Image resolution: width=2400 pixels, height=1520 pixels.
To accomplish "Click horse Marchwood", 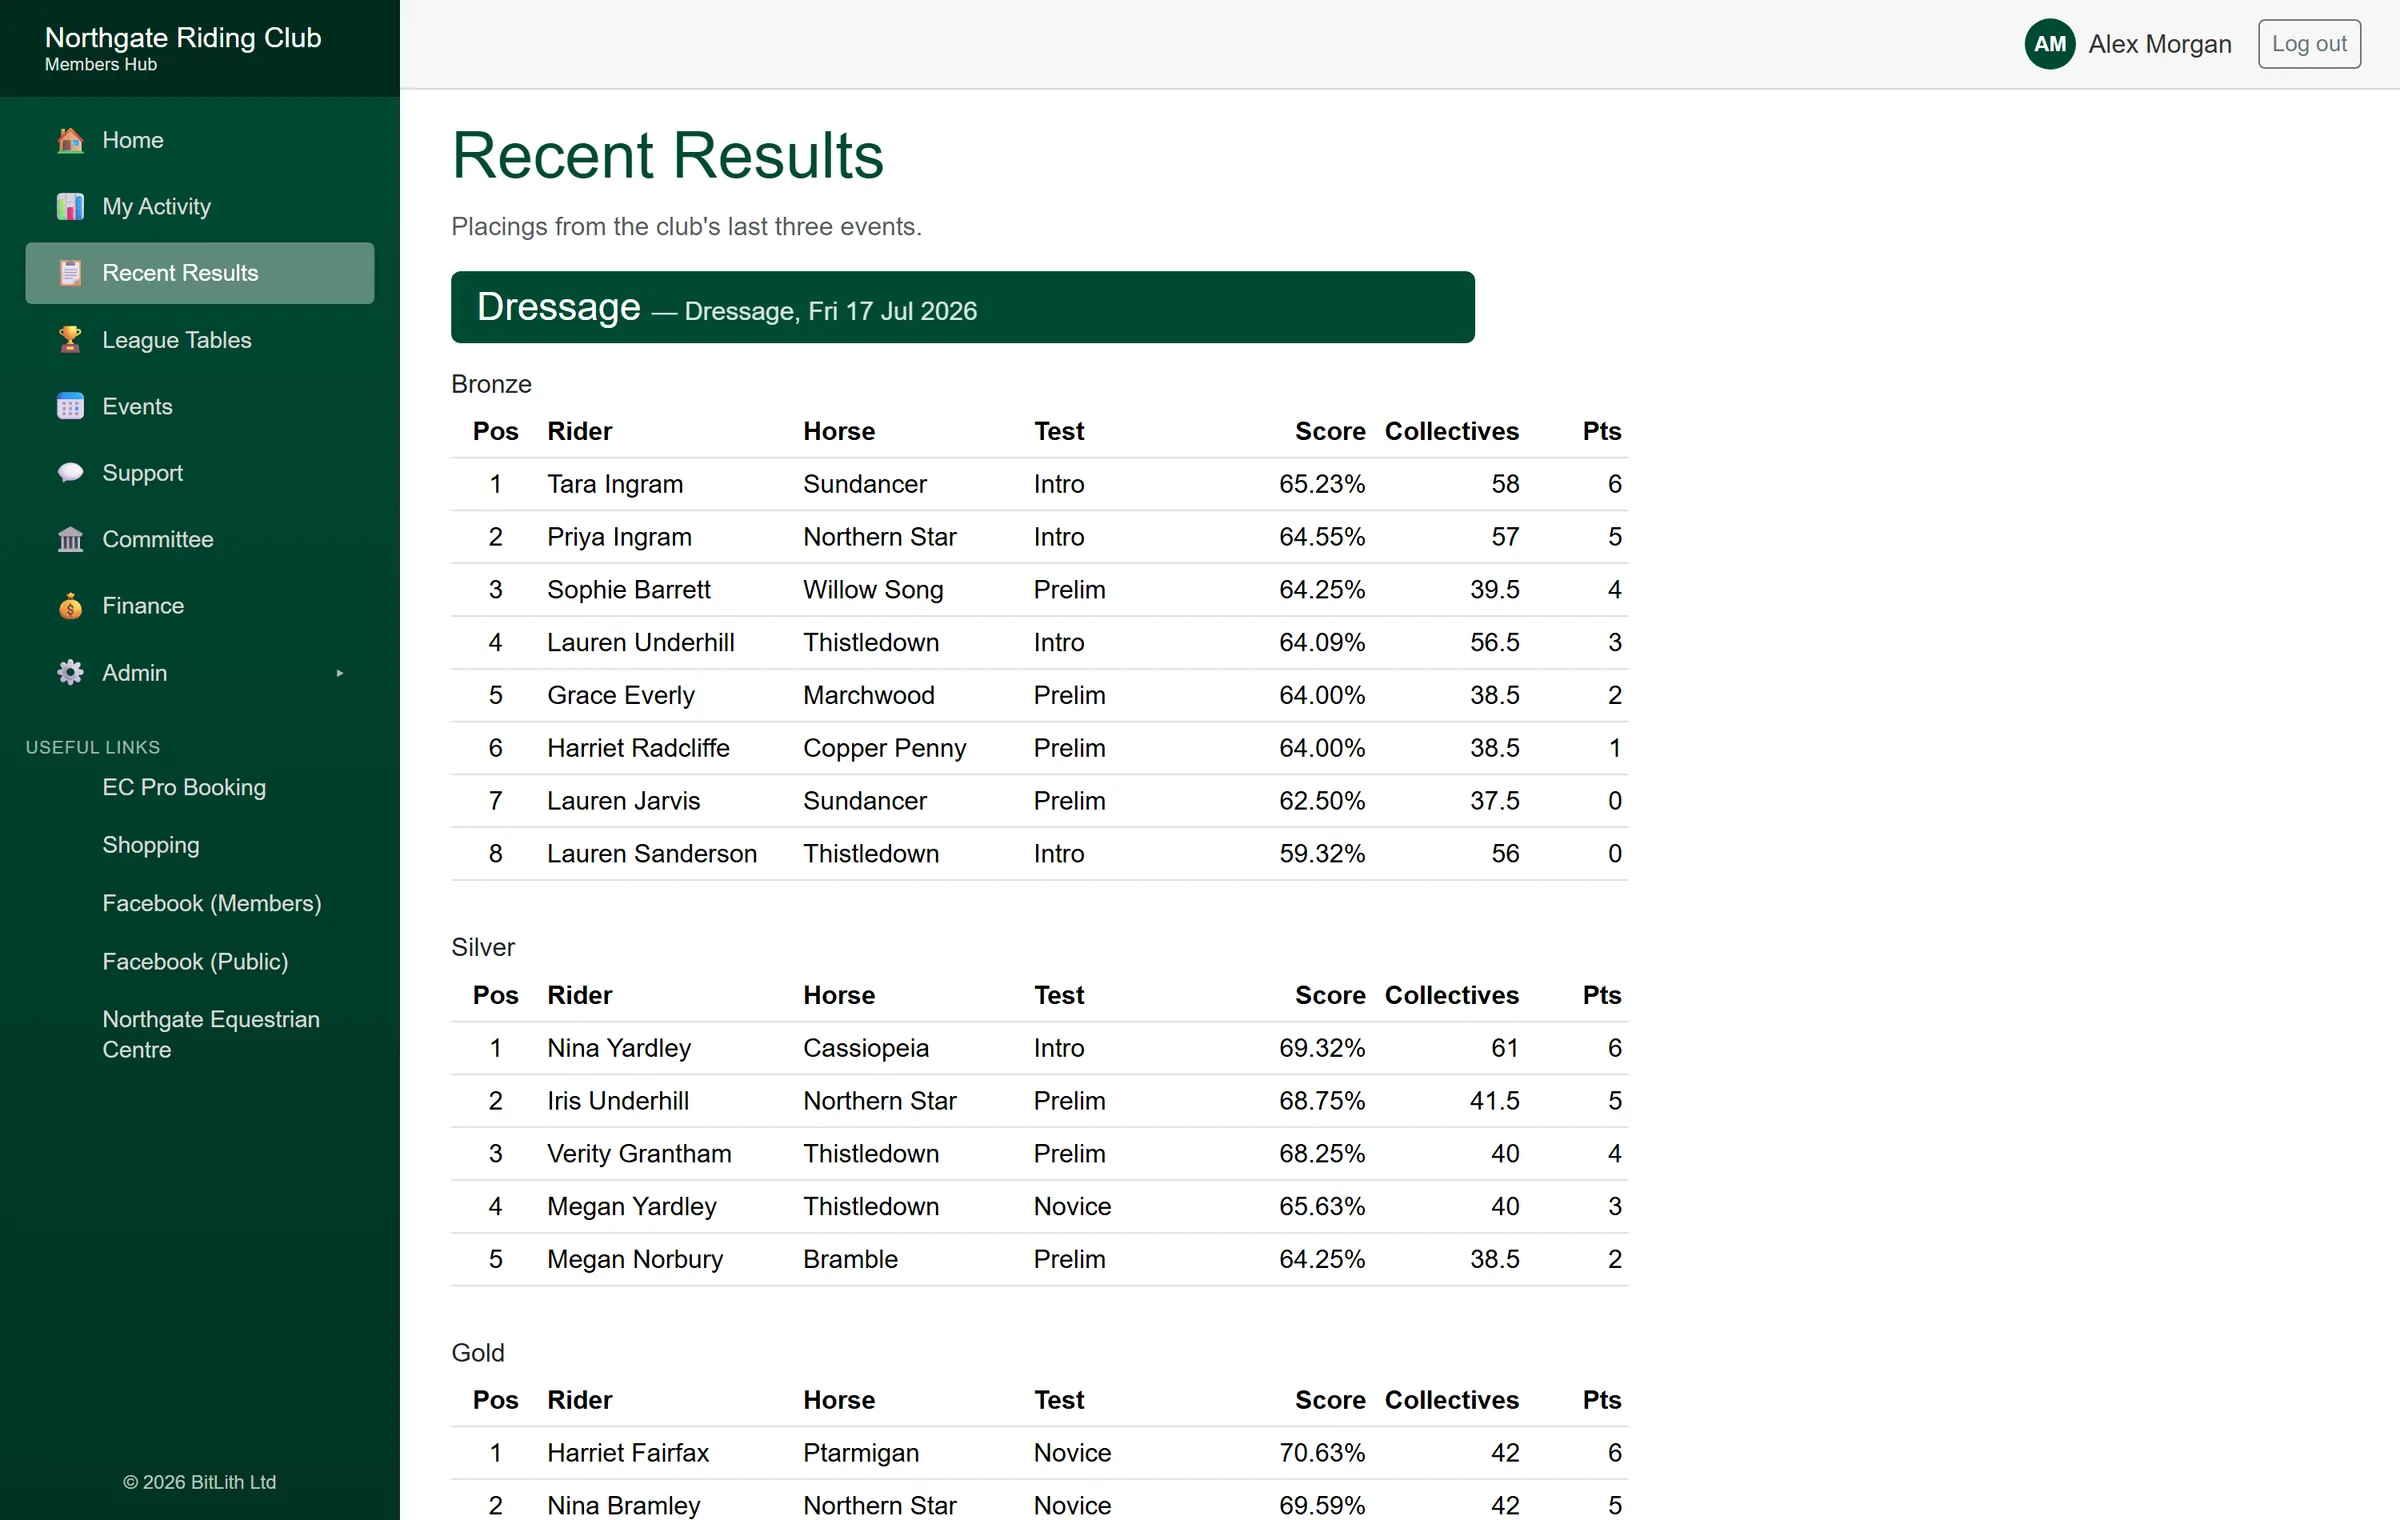I will [x=869, y=696].
